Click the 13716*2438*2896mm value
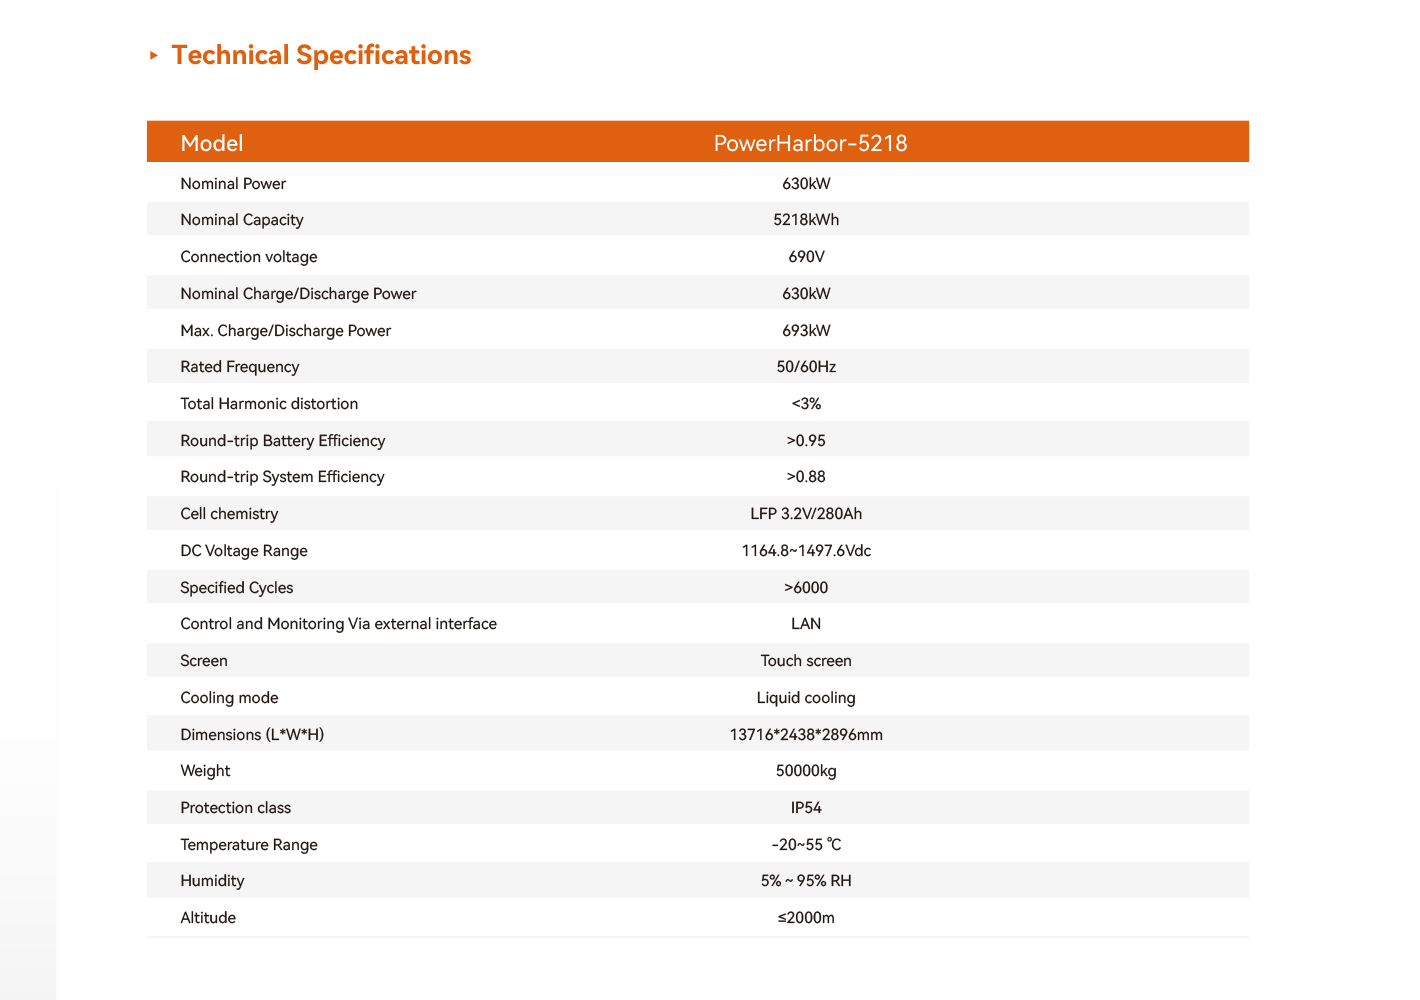Viewport: 1420px width, 1000px height. [806, 735]
